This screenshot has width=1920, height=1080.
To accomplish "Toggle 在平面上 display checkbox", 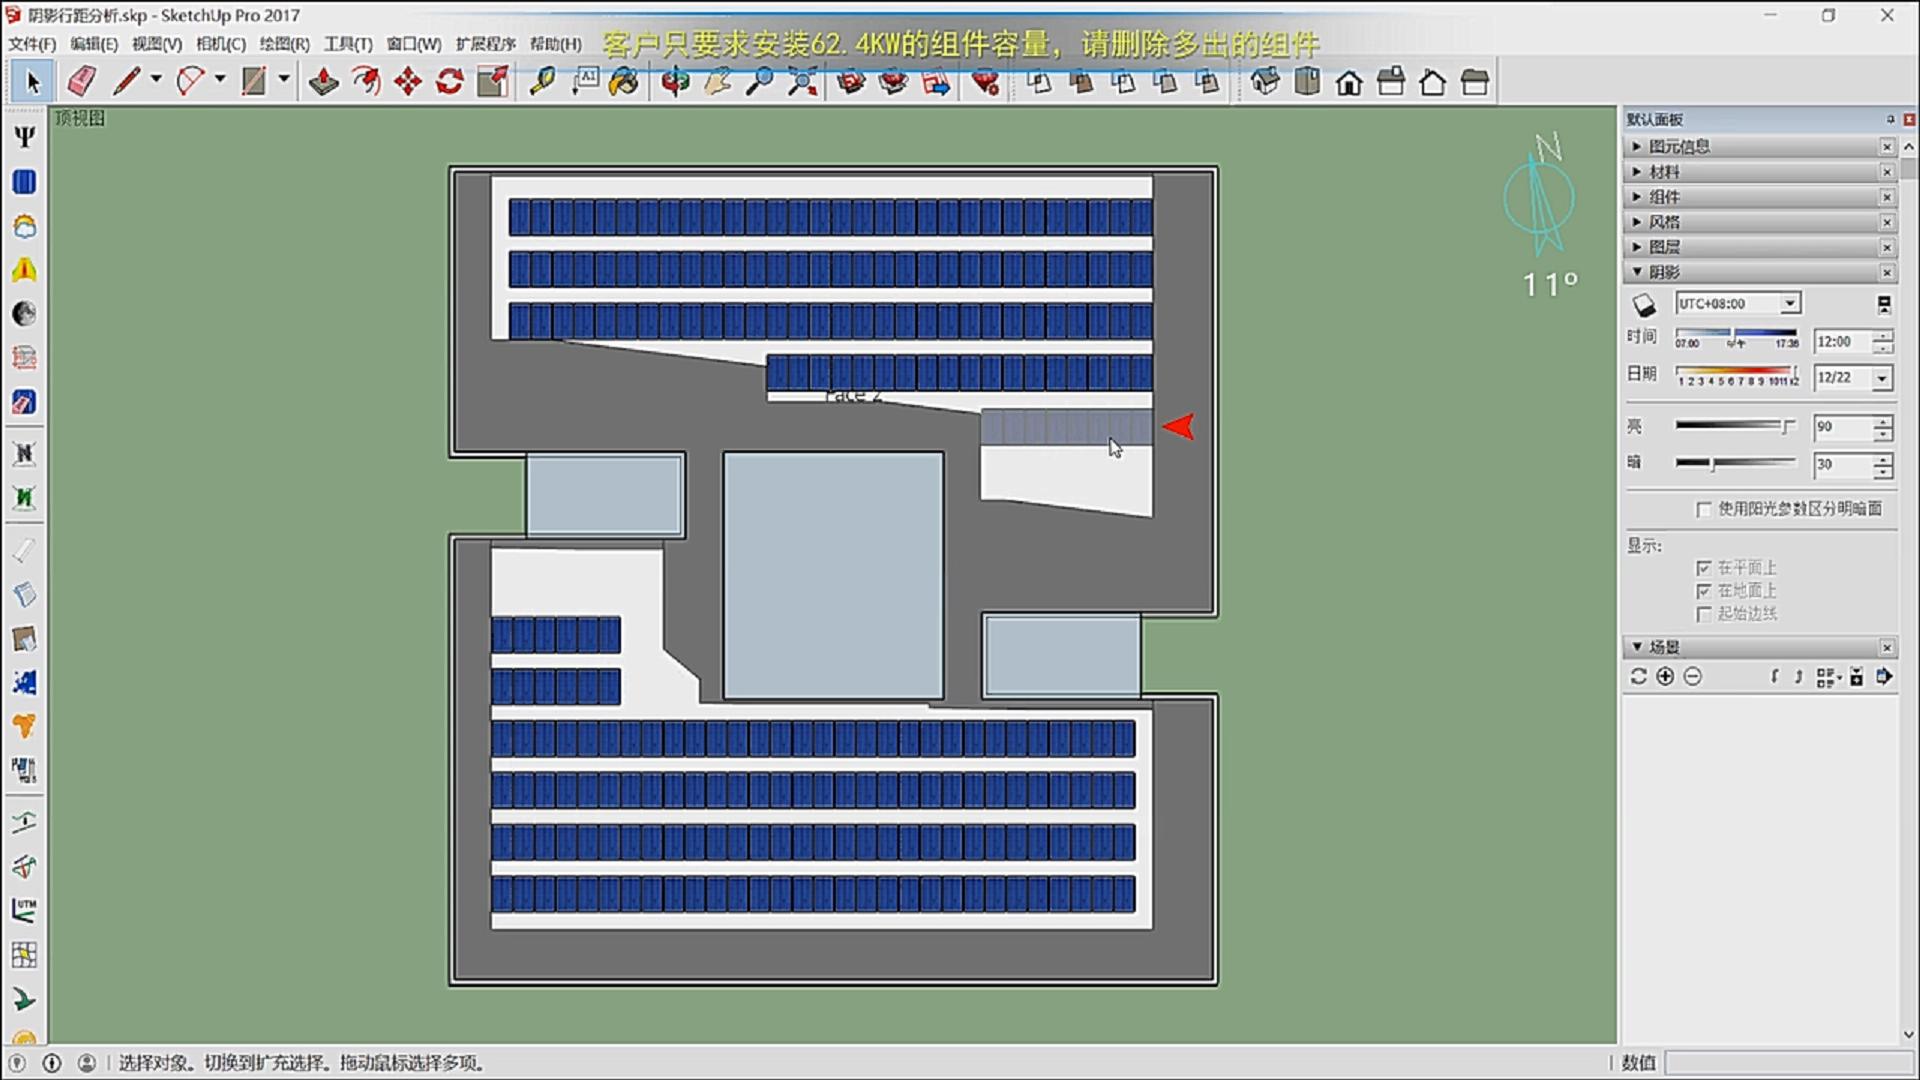I will pos(1704,568).
